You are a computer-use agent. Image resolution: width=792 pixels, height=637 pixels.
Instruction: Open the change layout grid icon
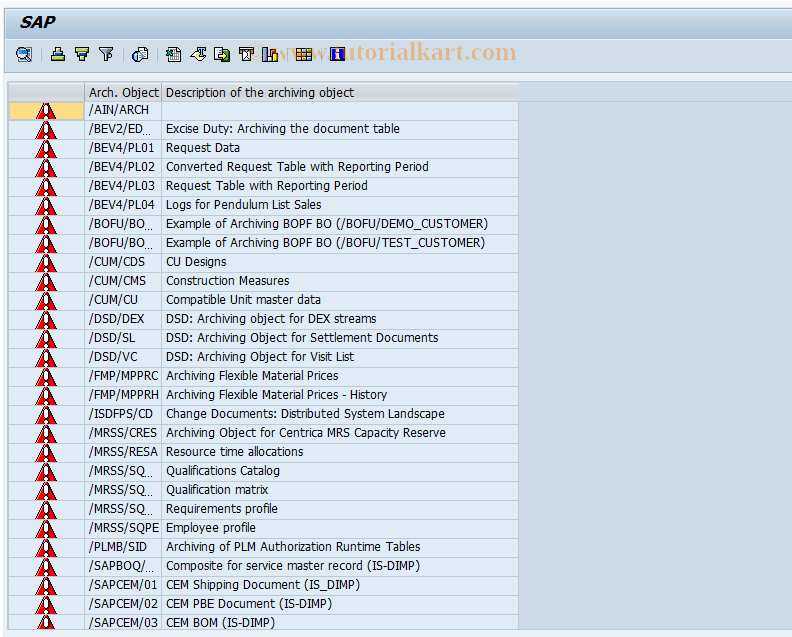304,54
